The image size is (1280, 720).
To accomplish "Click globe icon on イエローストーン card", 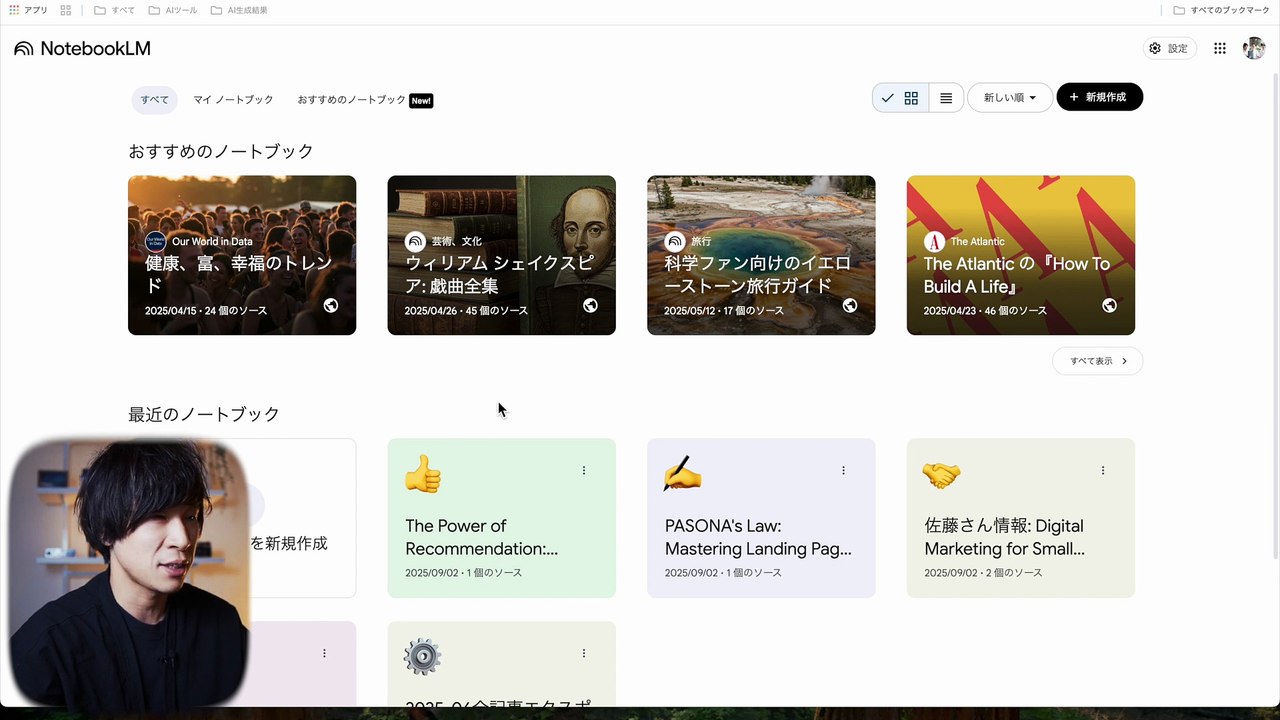I will 850,306.
